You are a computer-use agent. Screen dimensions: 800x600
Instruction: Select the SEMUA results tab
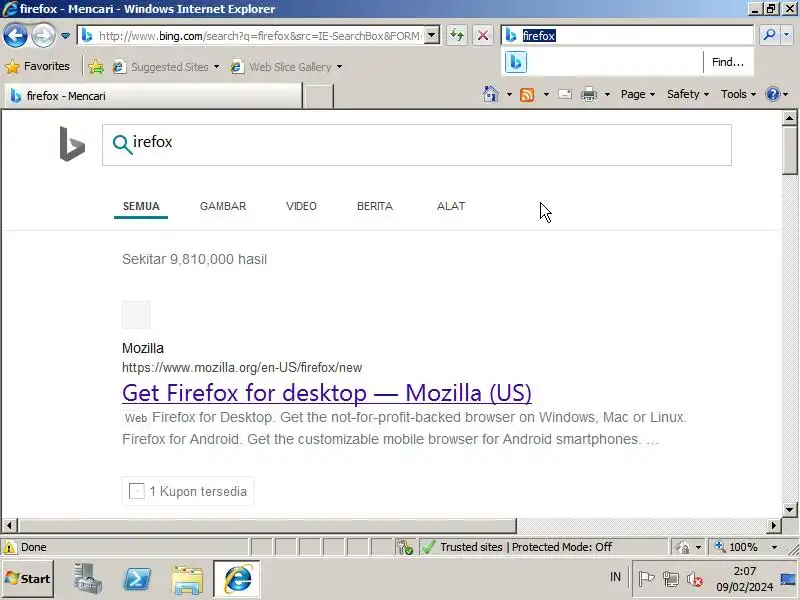[x=141, y=206]
